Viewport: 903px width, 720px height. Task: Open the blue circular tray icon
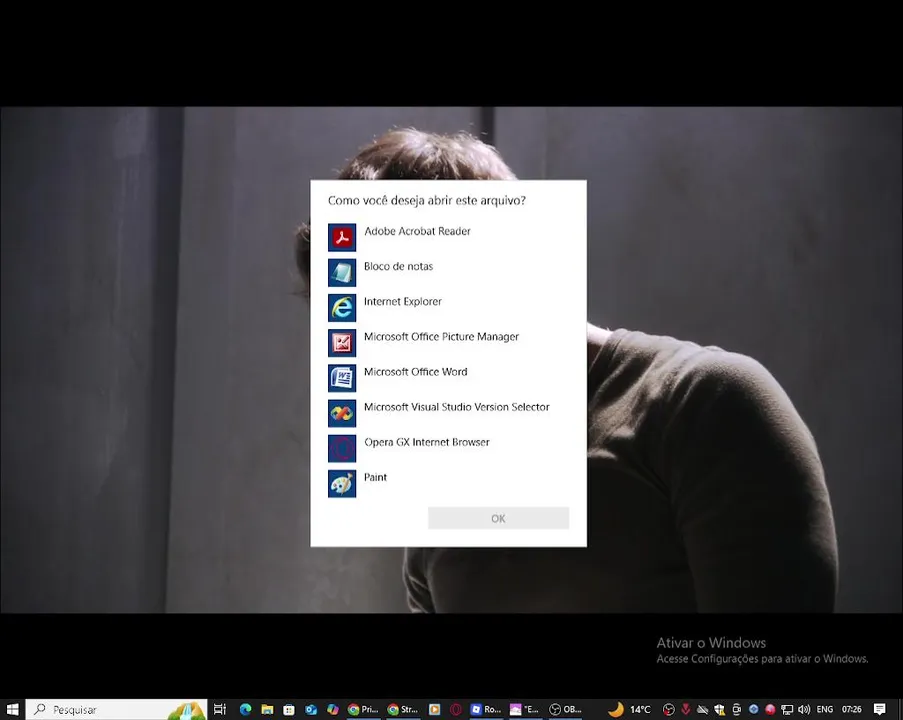(753, 710)
